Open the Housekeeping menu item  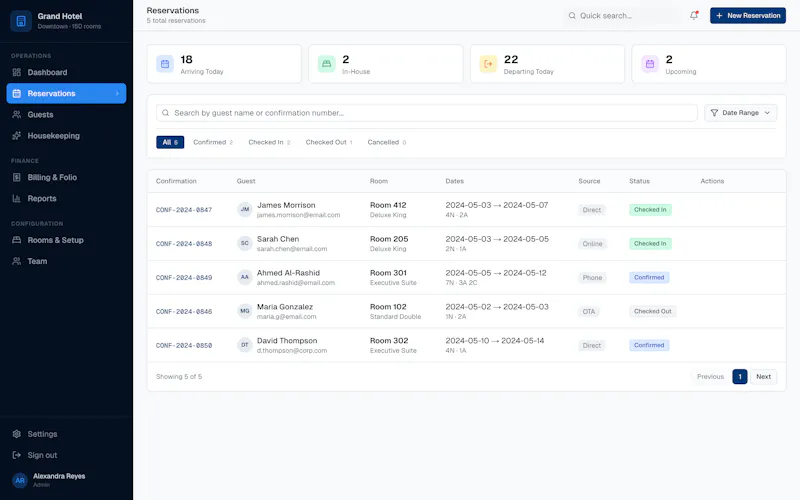coord(66,136)
